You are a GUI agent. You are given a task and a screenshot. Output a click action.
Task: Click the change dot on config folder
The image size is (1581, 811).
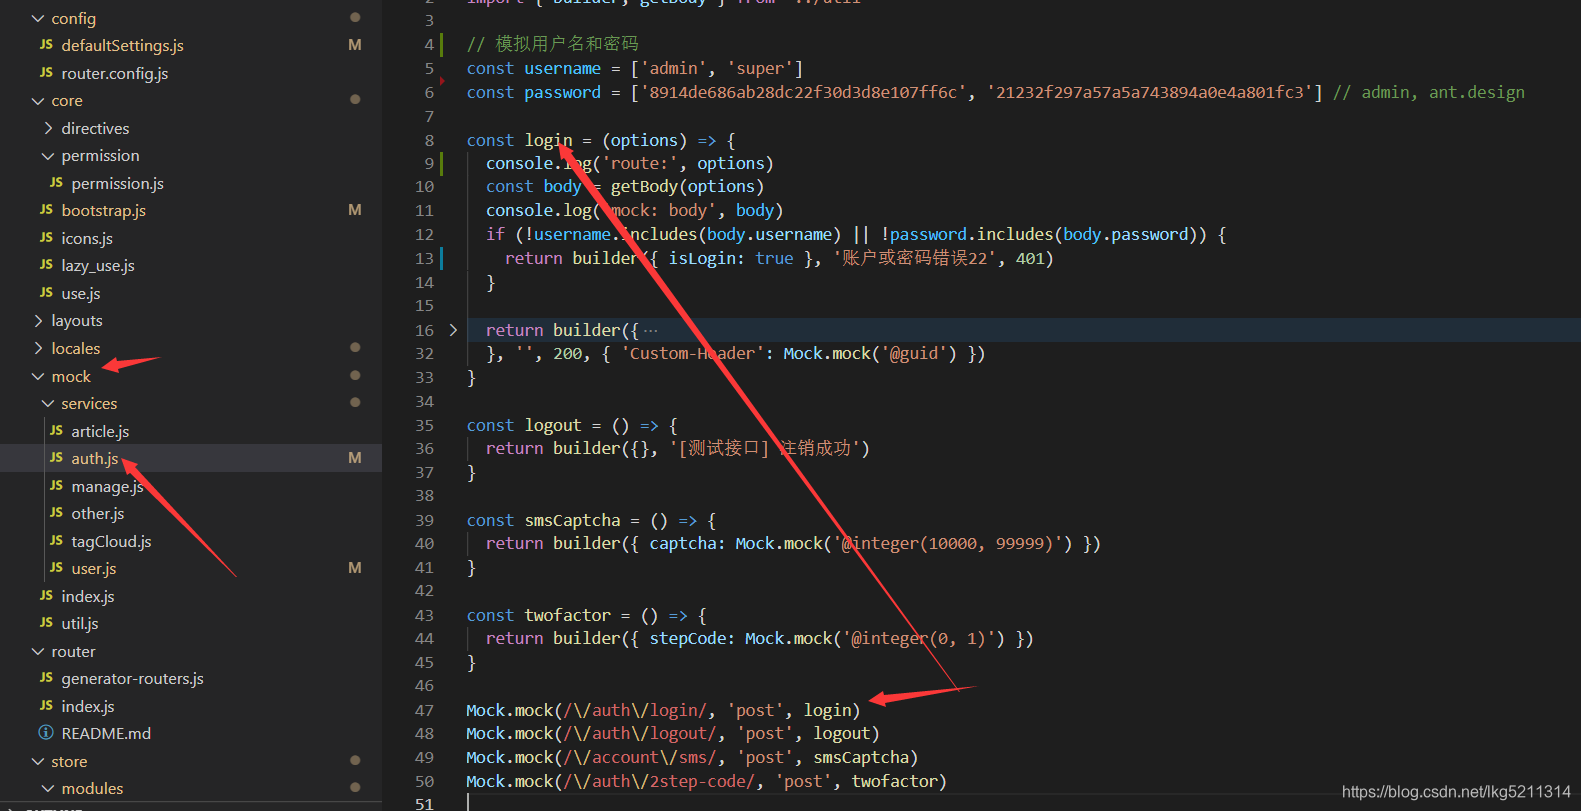(355, 17)
